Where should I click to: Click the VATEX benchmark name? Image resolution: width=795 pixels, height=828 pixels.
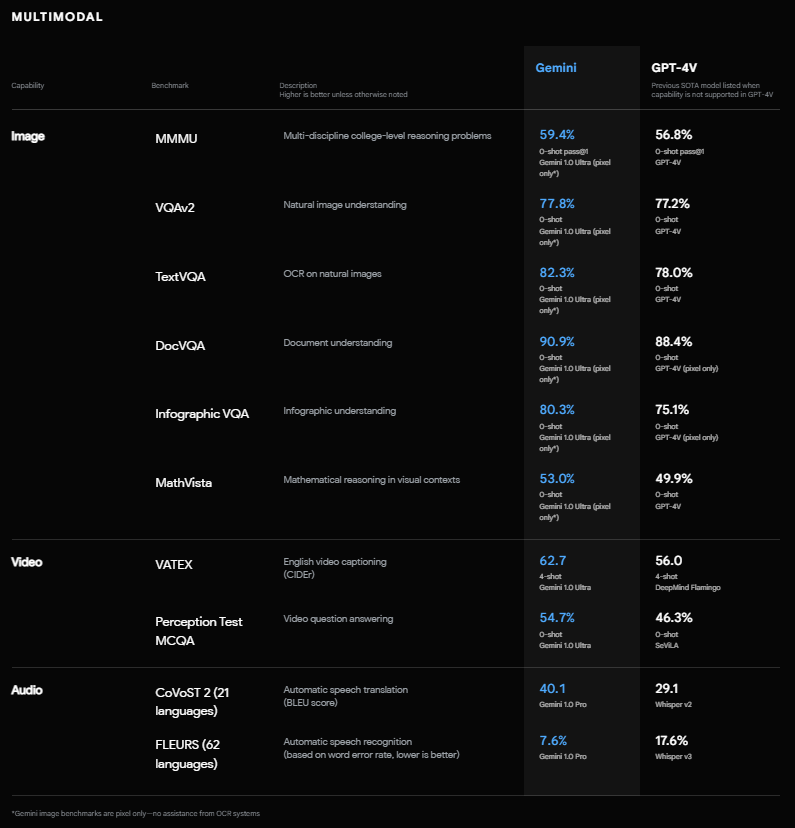click(x=174, y=565)
